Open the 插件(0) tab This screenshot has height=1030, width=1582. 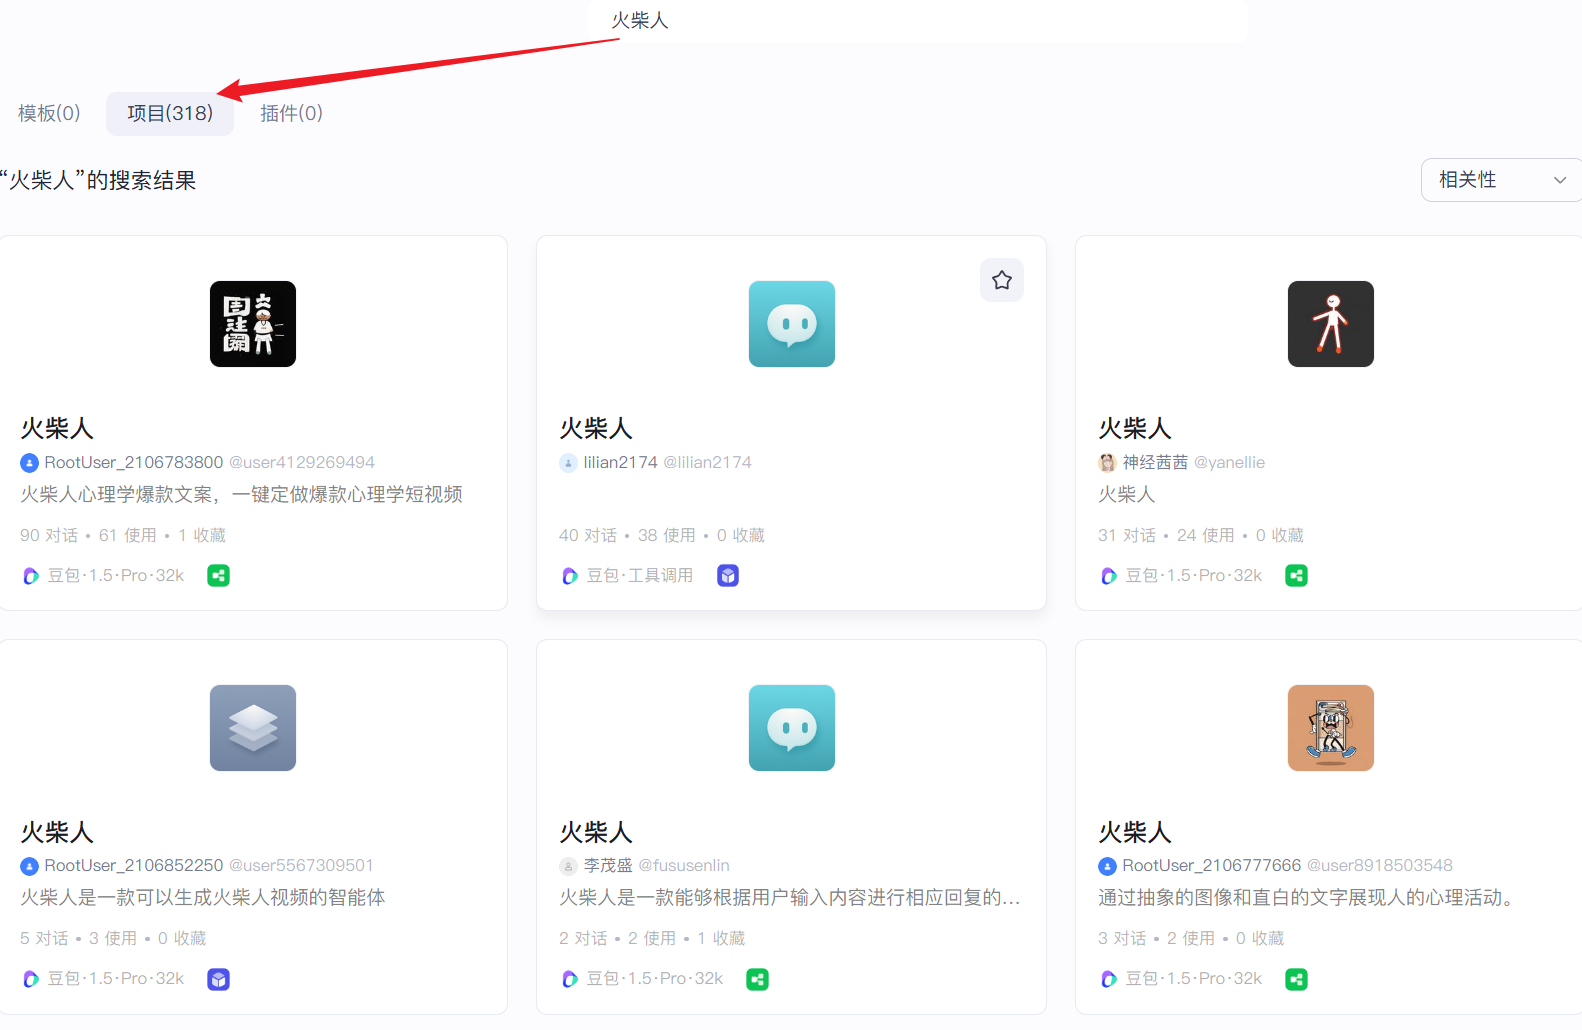click(291, 113)
